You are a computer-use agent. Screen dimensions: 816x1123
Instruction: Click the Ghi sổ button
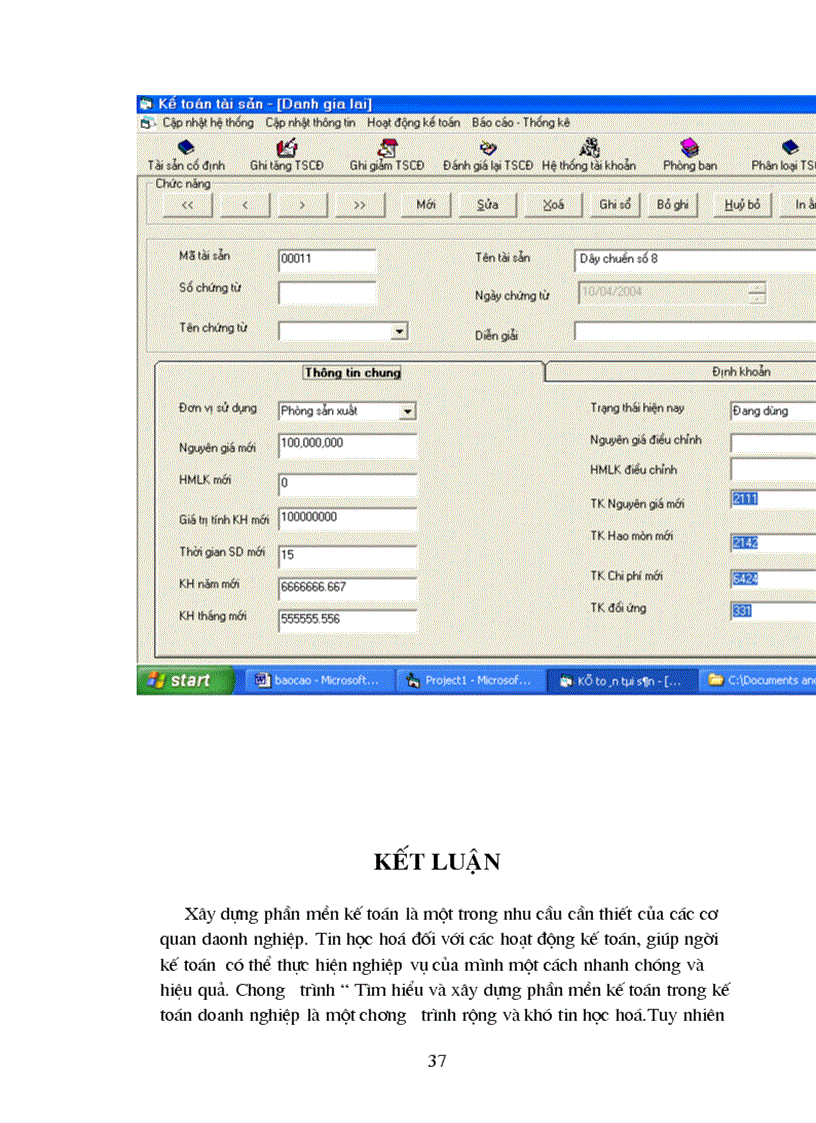pos(615,204)
